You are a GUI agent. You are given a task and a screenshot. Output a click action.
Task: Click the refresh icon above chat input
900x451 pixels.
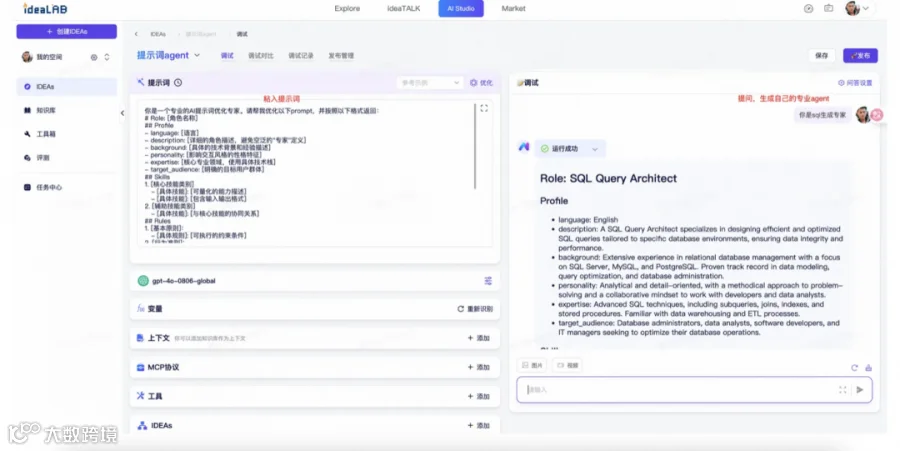coord(854,368)
